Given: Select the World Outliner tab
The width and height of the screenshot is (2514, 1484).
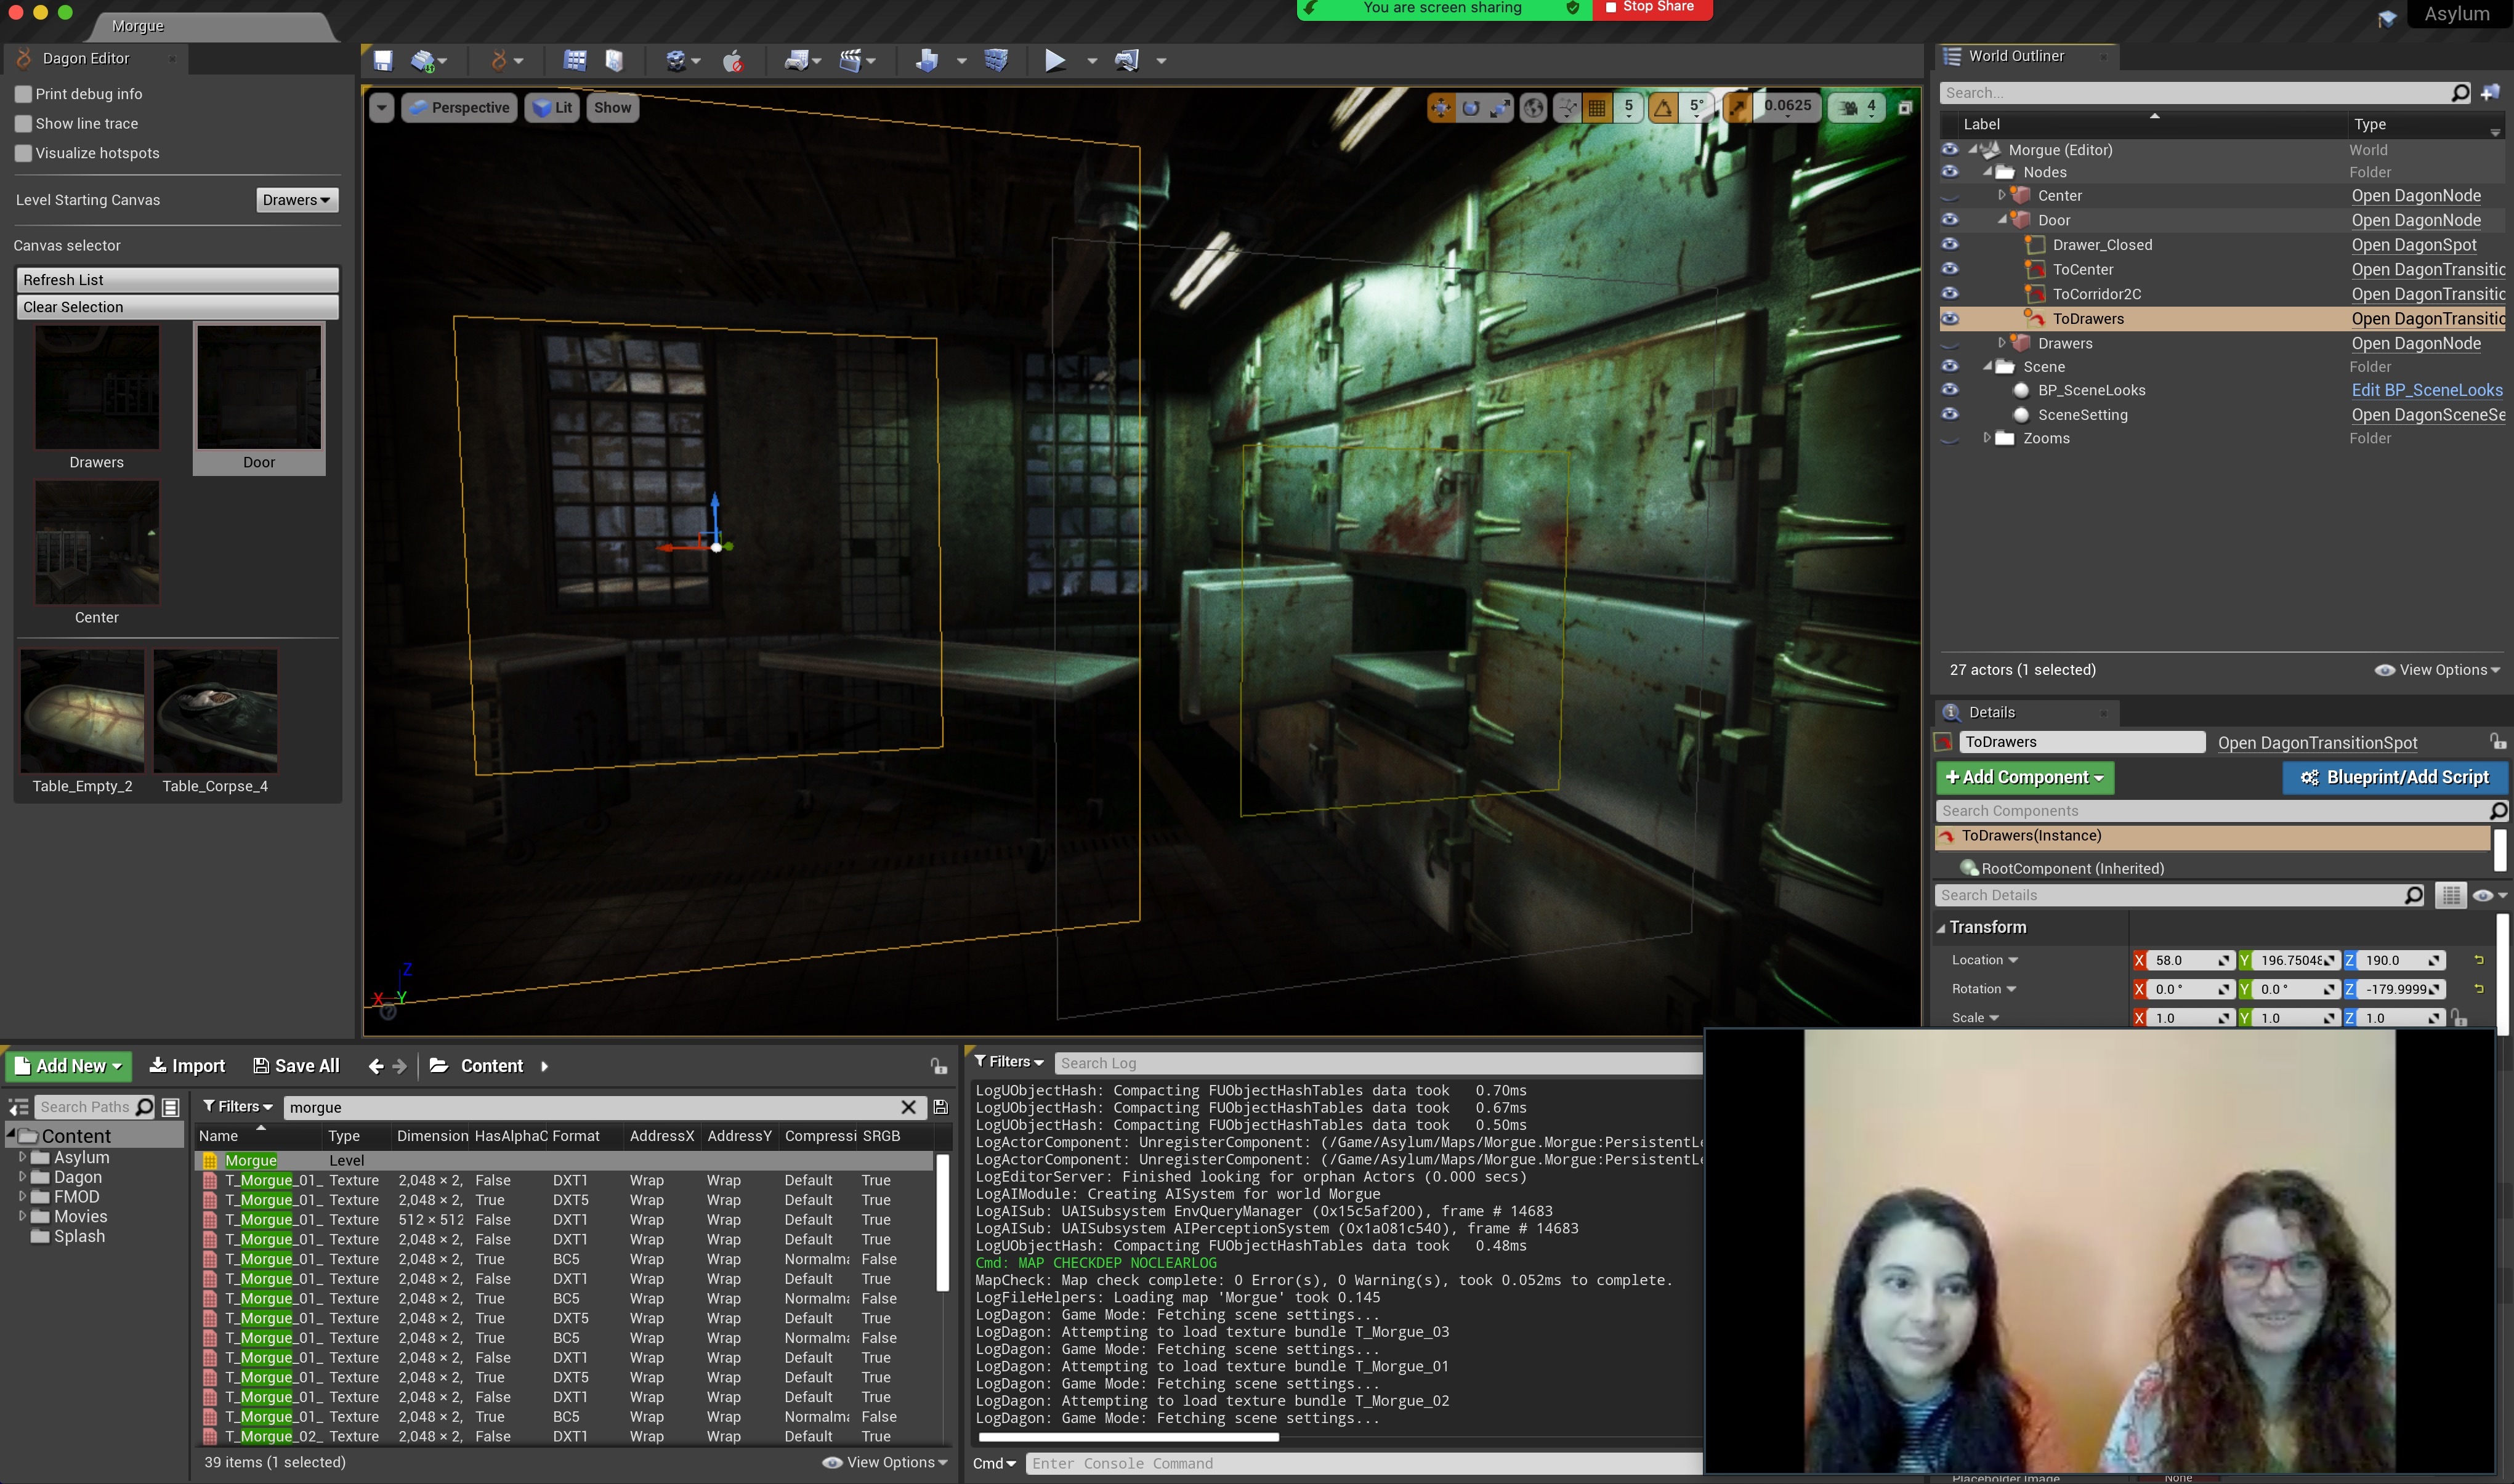Looking at the screenshot, I should (2016, 56).
